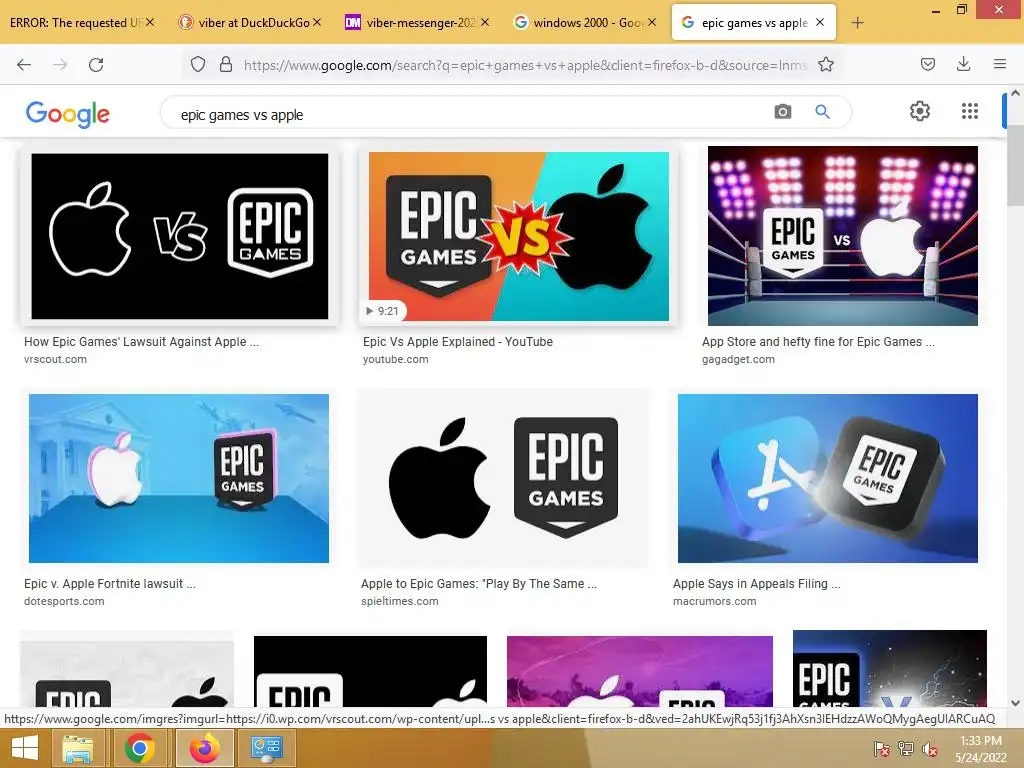Open a new tab with plus button
1024x768 pixels.
857,23
